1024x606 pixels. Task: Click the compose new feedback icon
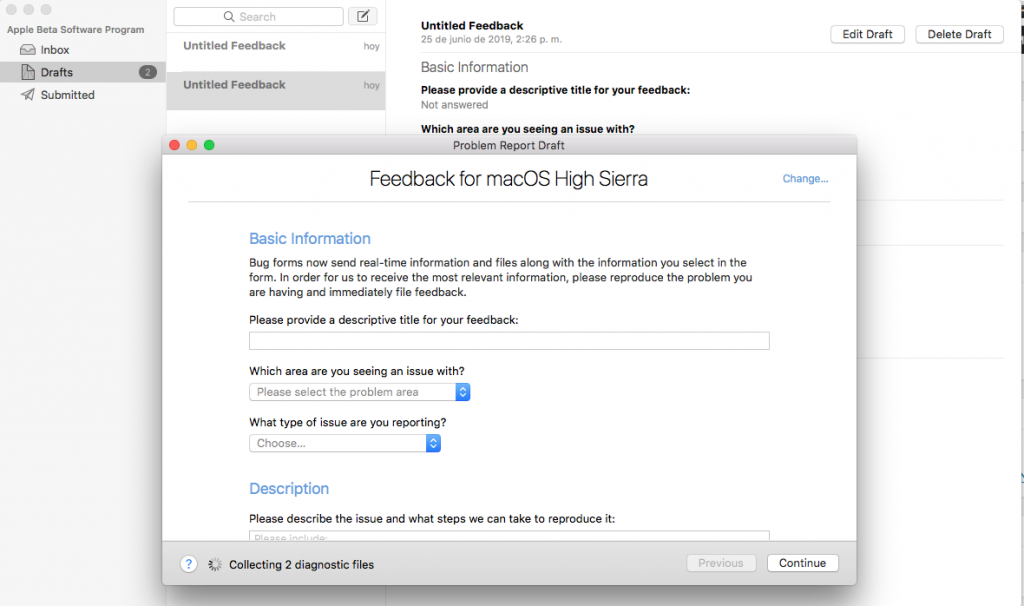point(362,16)
